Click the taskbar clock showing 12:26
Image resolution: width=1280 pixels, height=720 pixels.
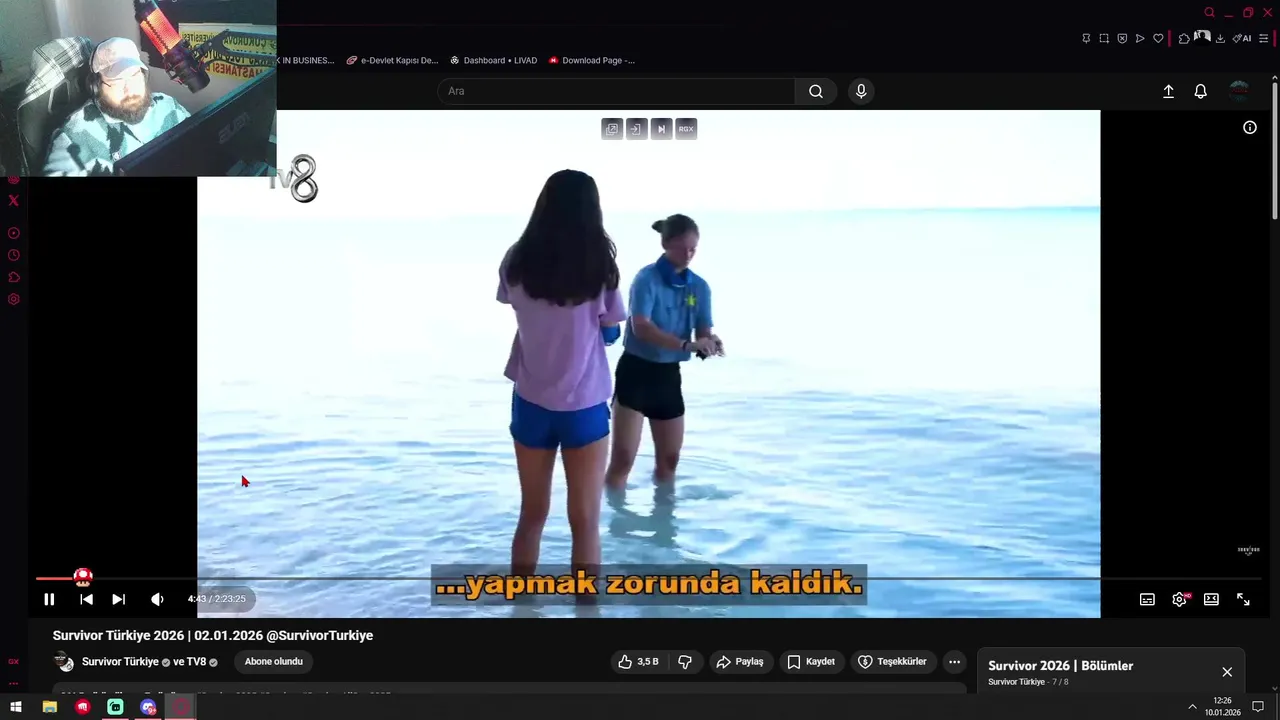tap(1222, 707)
